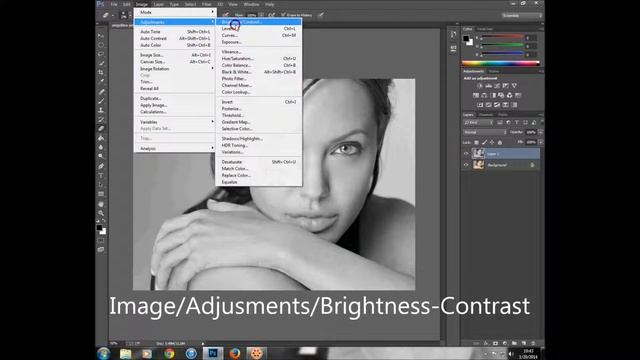Click the delete layer trash icon

(x=533, y=343)
